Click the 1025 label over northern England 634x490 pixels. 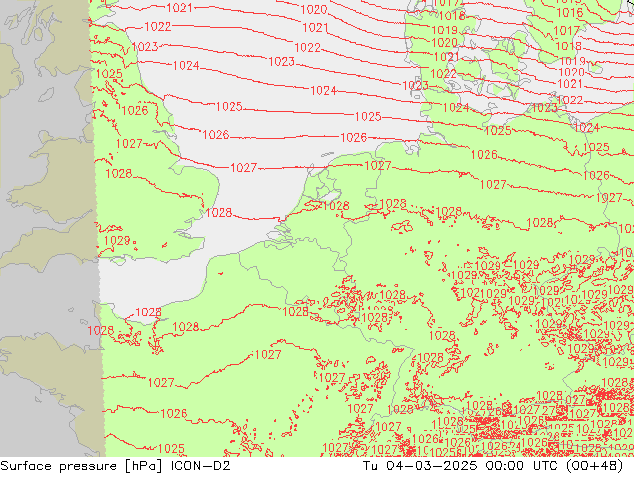tap(109, 74)
